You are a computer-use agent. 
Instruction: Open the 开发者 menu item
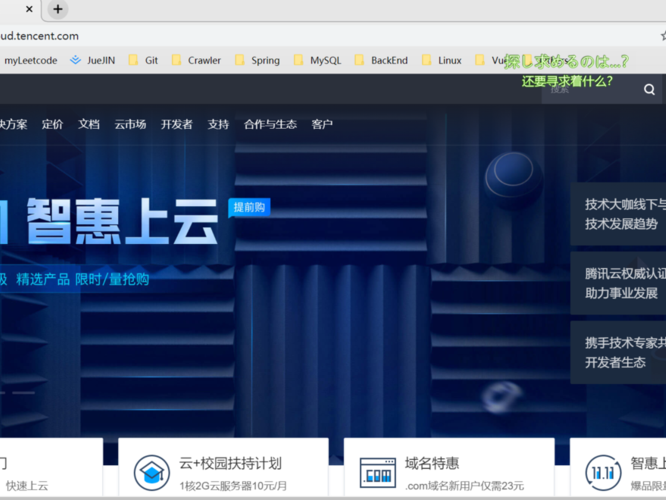click(177, 124)
